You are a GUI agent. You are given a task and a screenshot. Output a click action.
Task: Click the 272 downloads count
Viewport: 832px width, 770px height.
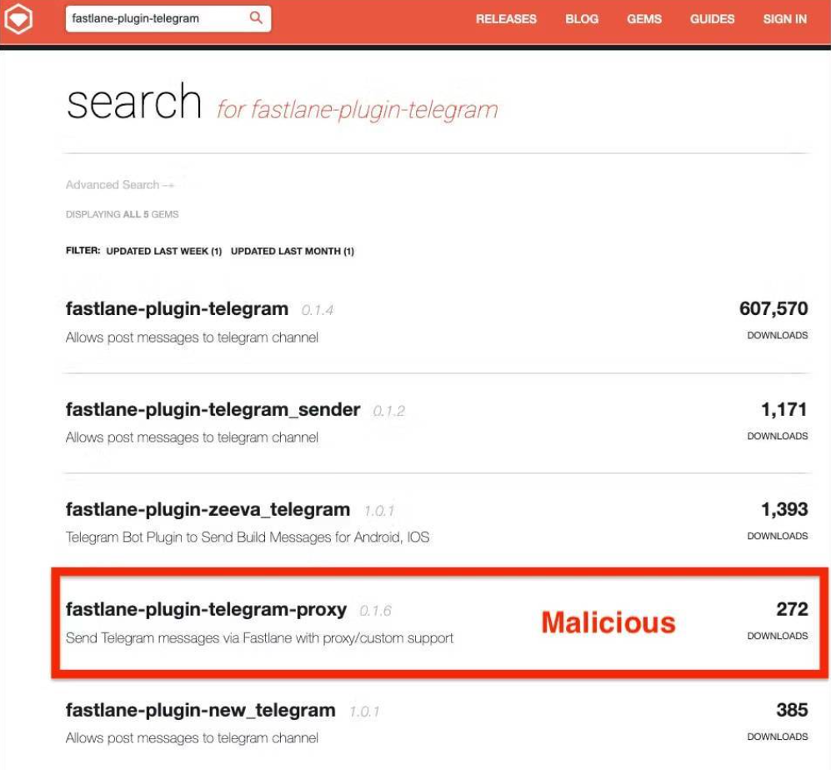[792, 609]
